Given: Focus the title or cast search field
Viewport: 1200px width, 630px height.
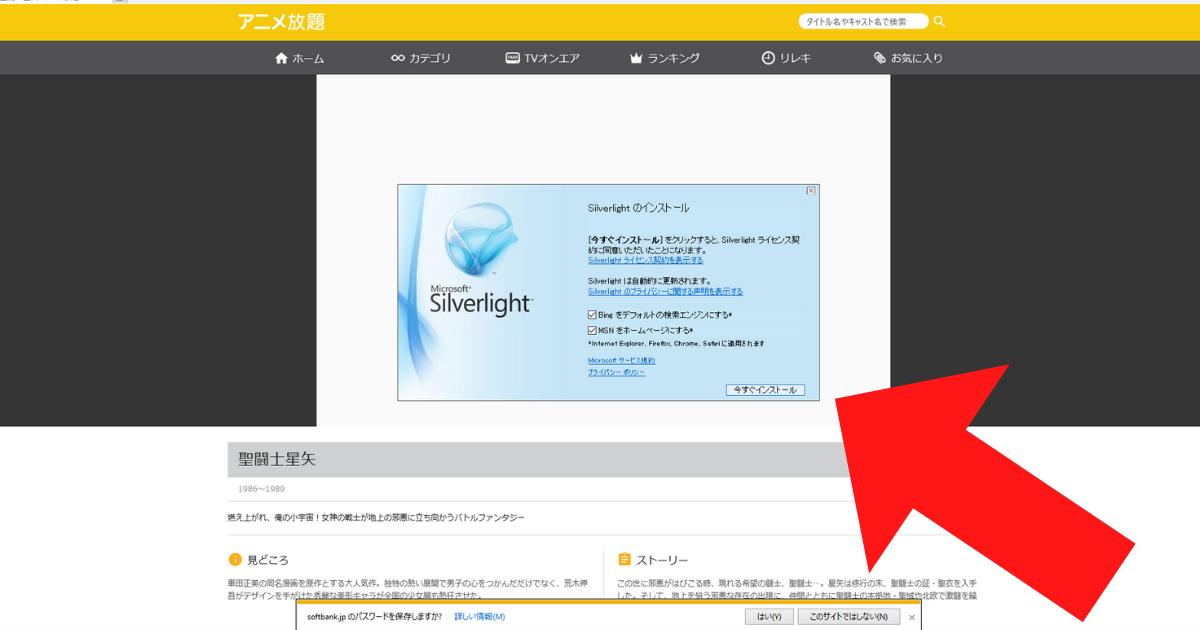Looking at the screenshot, I should pyautogui.click(x=863, y=22).
